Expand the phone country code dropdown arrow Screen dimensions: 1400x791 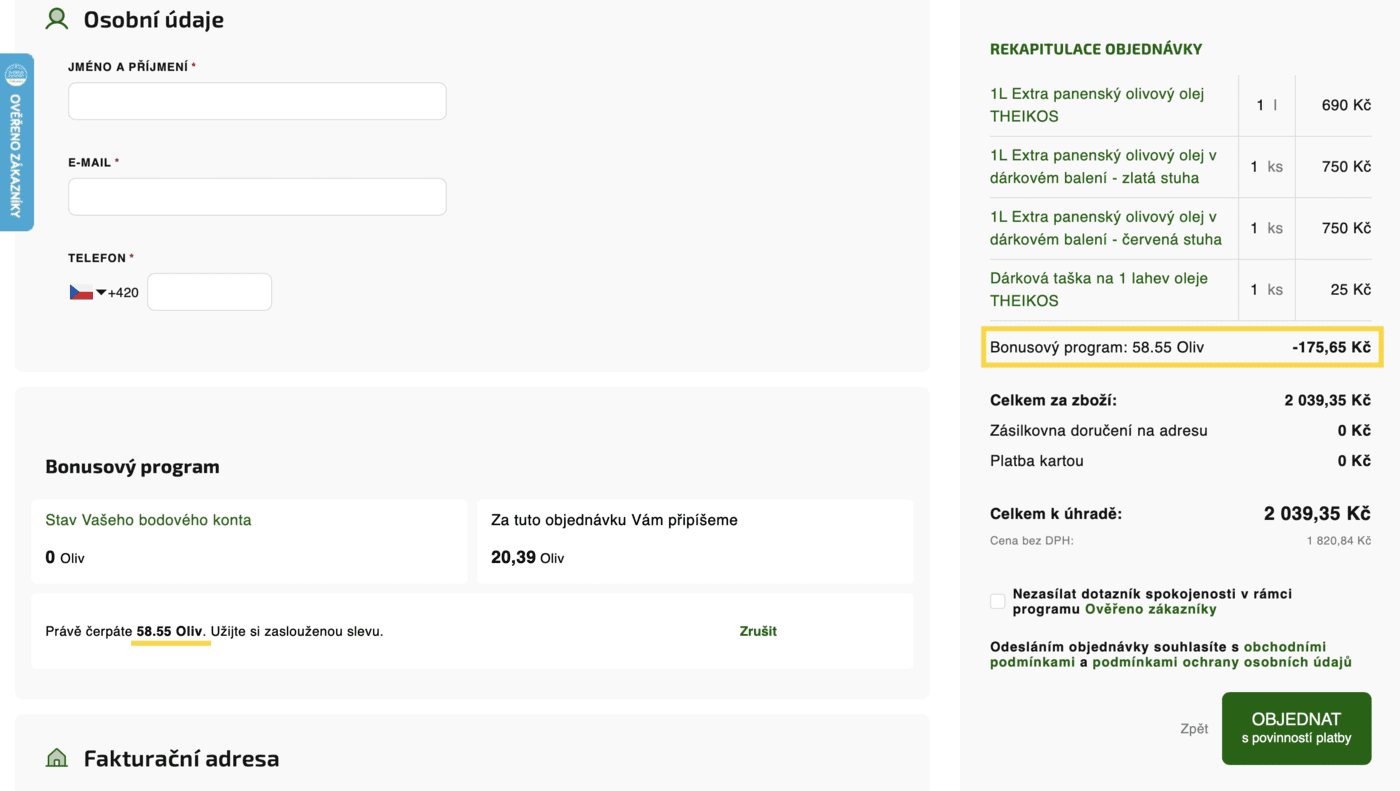(x=101, y=292)
